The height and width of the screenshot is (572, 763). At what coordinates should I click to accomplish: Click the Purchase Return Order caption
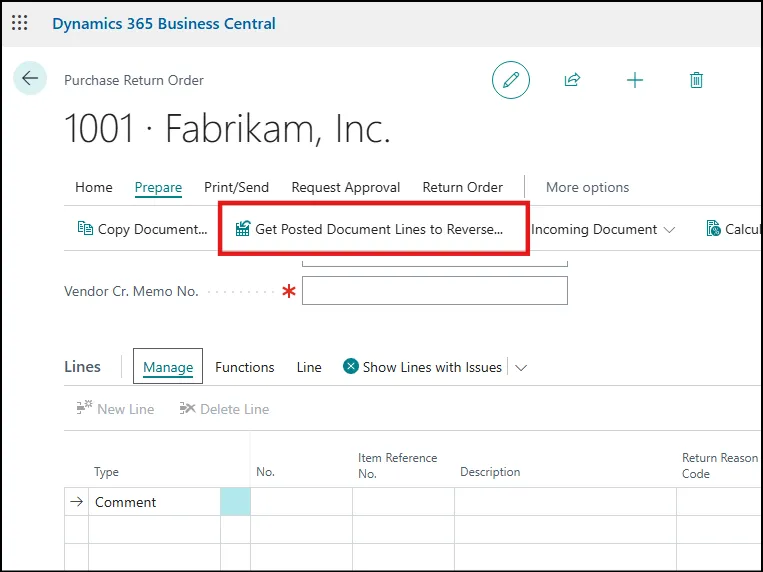point(134,80)
